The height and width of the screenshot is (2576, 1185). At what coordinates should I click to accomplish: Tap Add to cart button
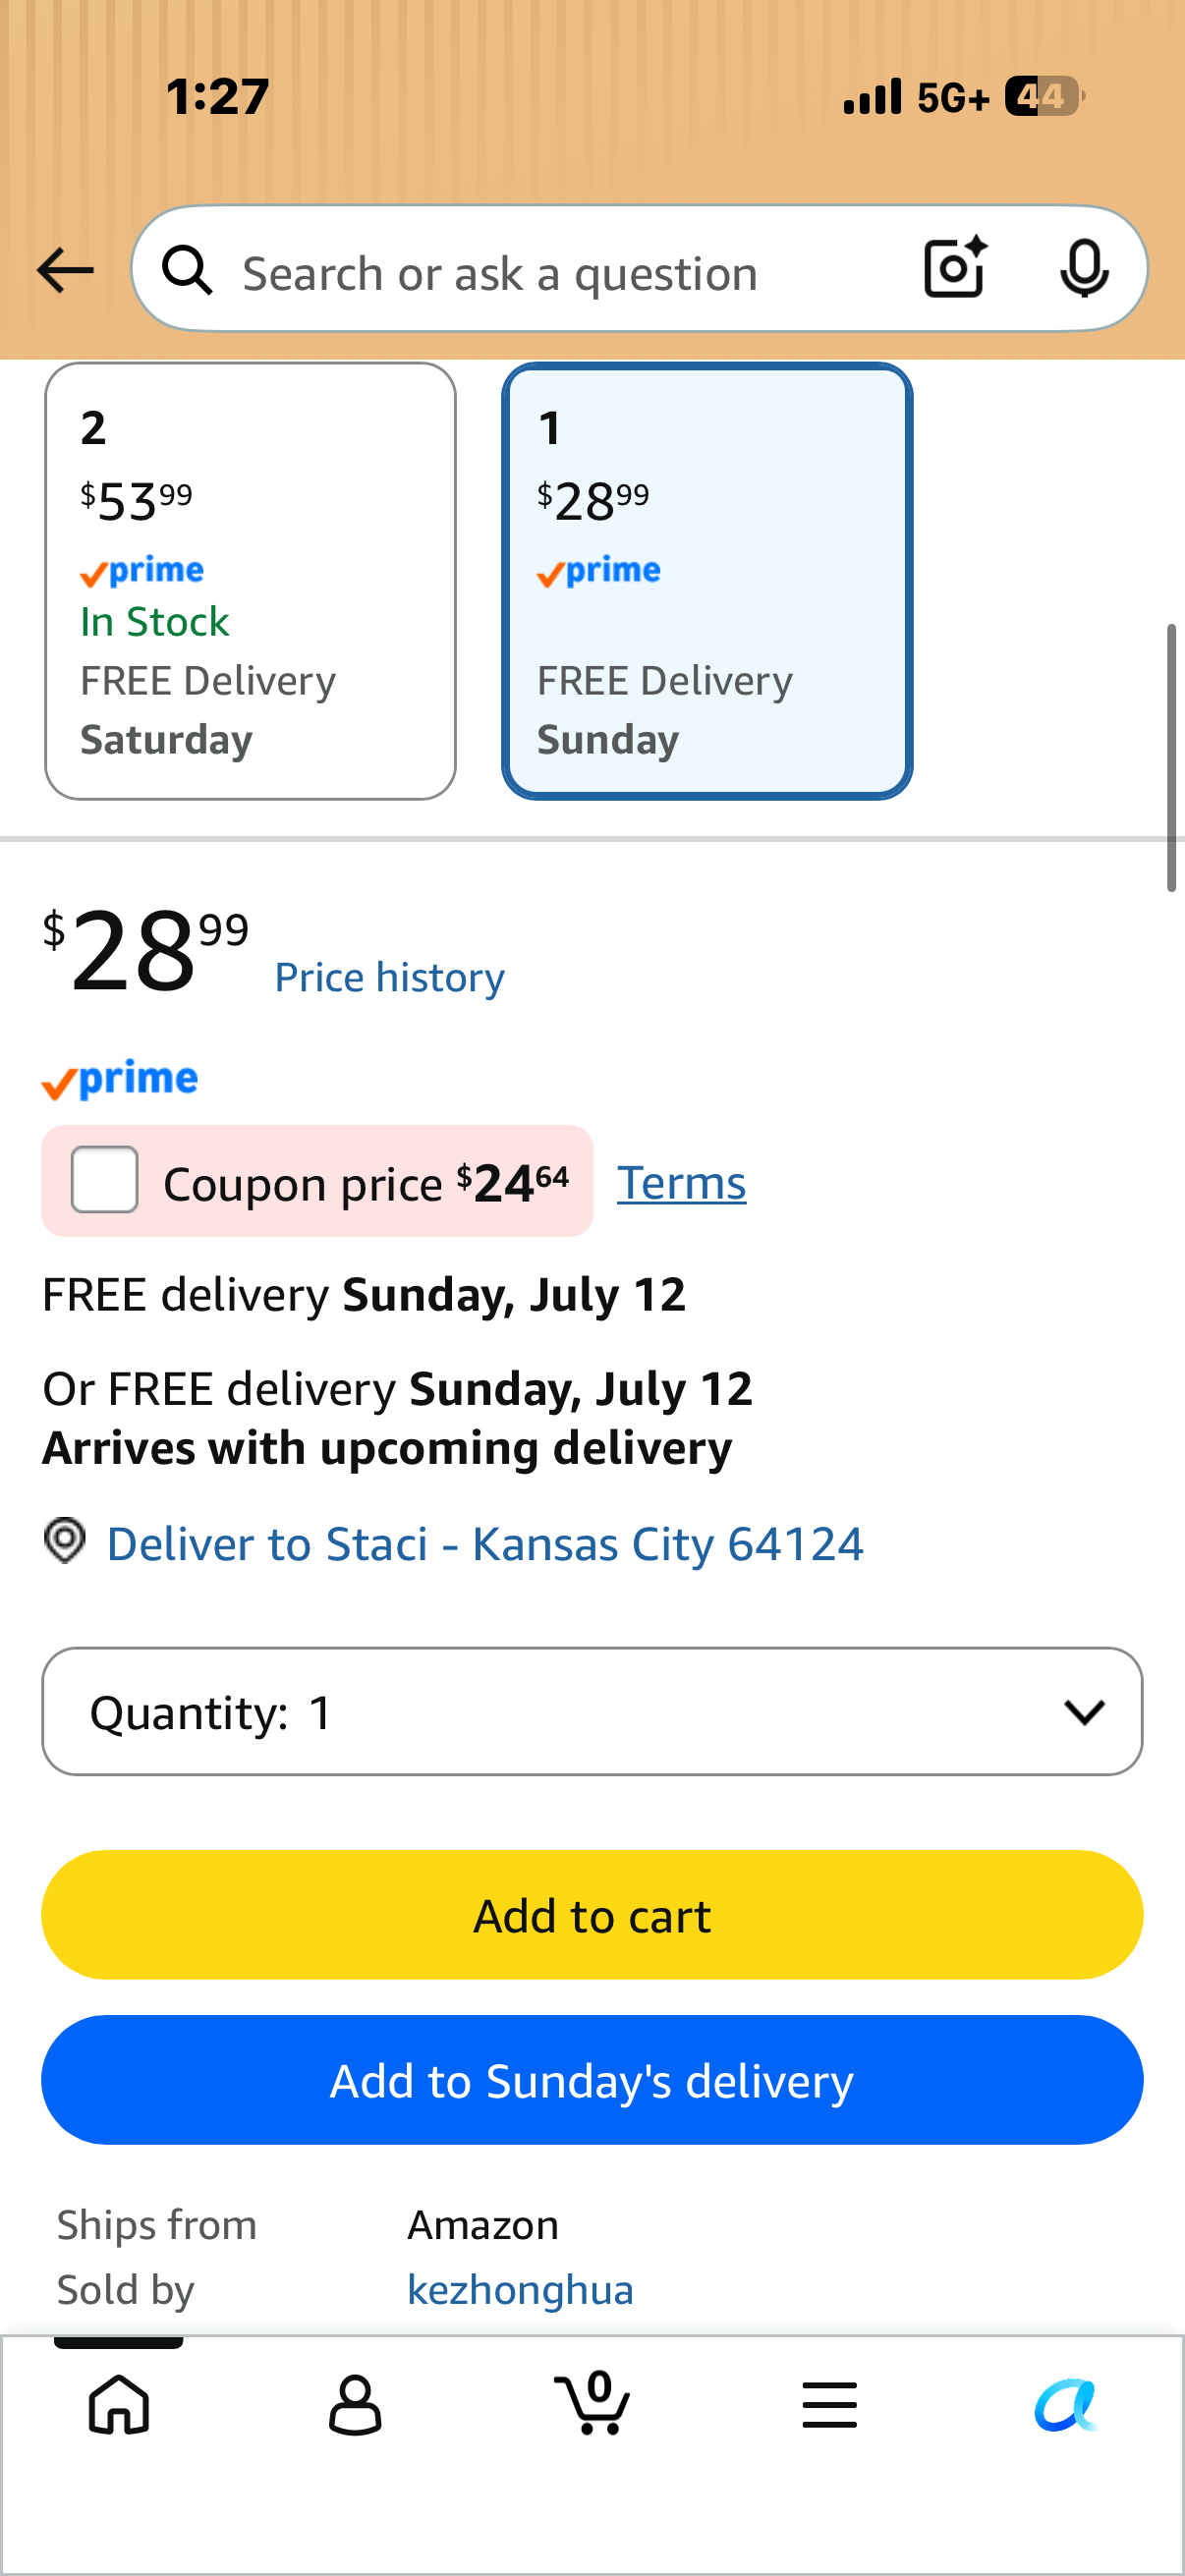pos(592,1915)
